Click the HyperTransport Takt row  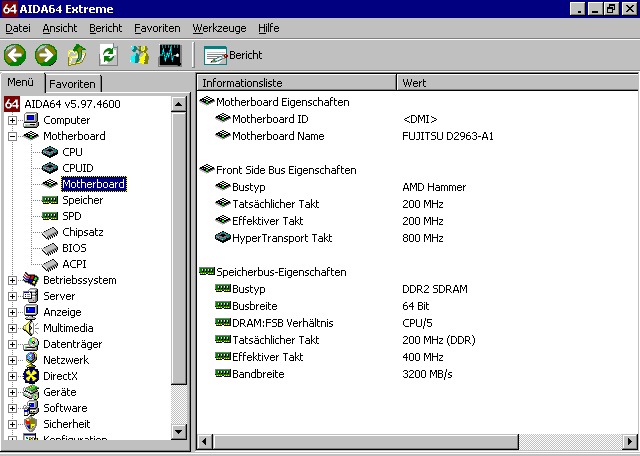pyautogui.click(x=417, y=238)
